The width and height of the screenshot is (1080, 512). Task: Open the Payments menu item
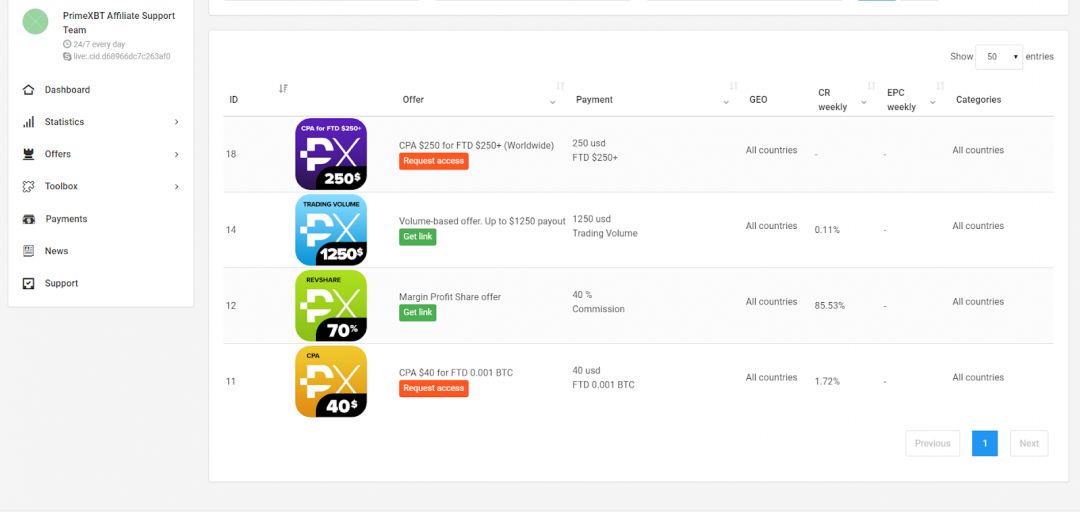pos(66,219)
